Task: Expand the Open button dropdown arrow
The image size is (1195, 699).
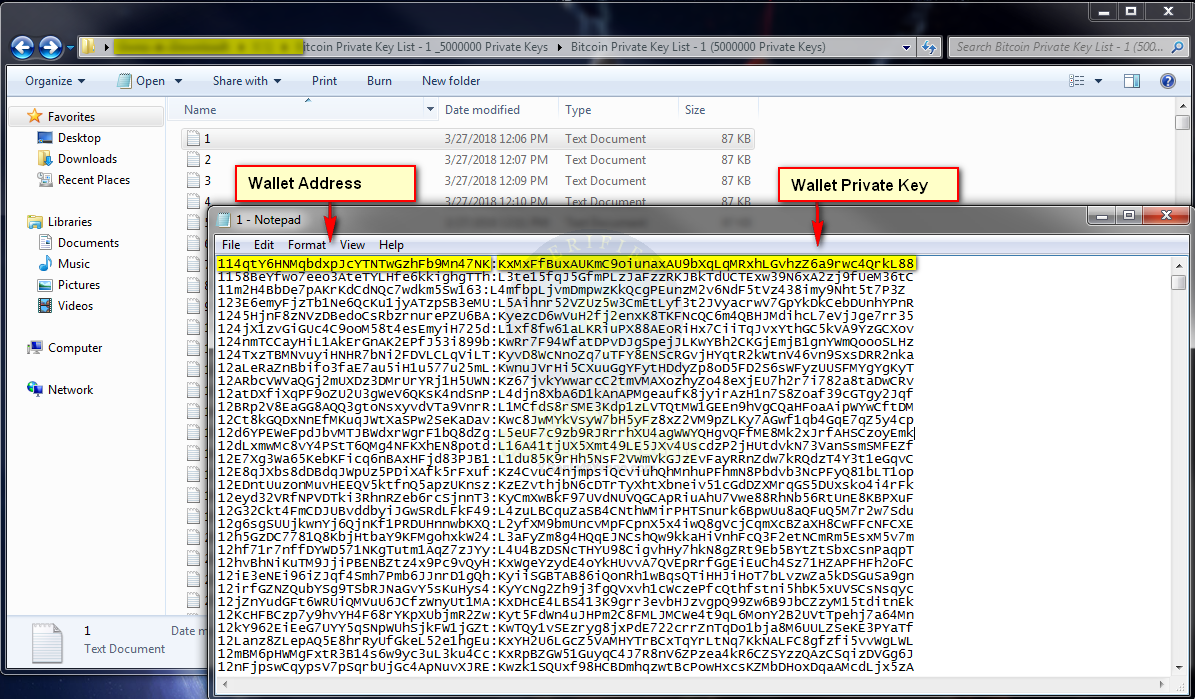Action: point(178,81)
